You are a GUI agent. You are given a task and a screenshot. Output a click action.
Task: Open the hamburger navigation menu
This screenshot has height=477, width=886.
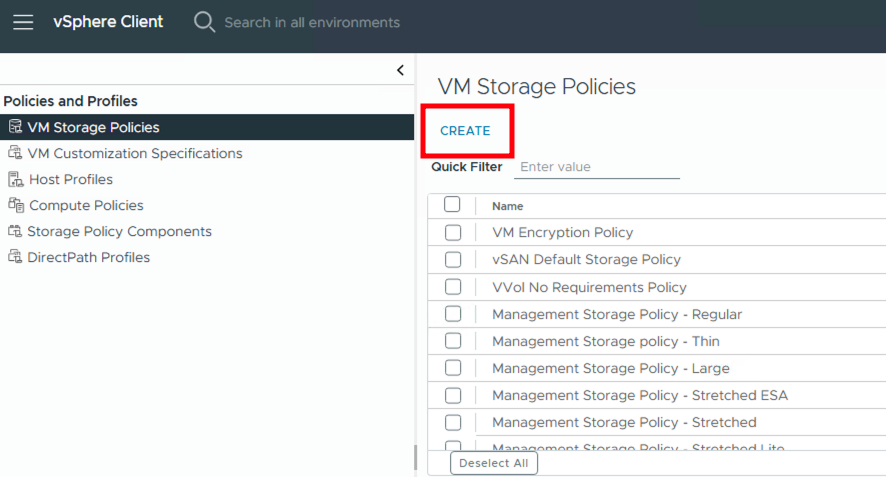[x=22, y=22]
